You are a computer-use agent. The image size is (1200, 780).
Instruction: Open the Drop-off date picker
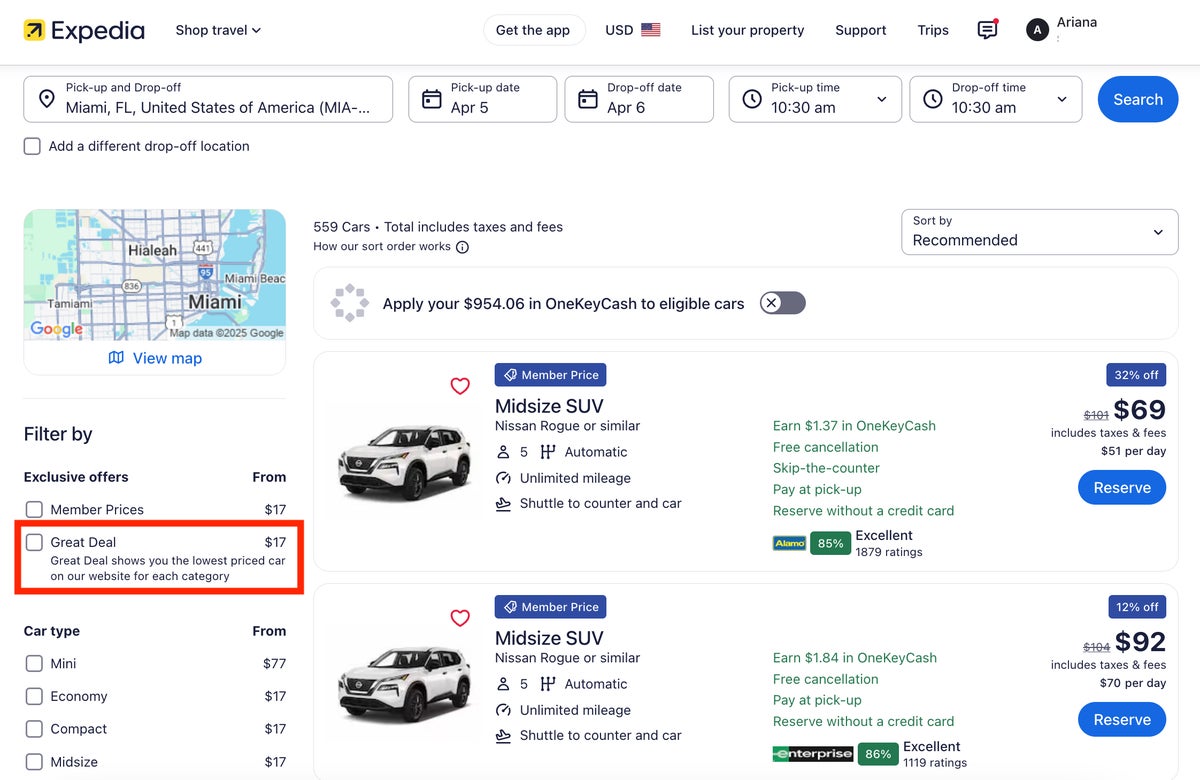click(x=639, y=99)
